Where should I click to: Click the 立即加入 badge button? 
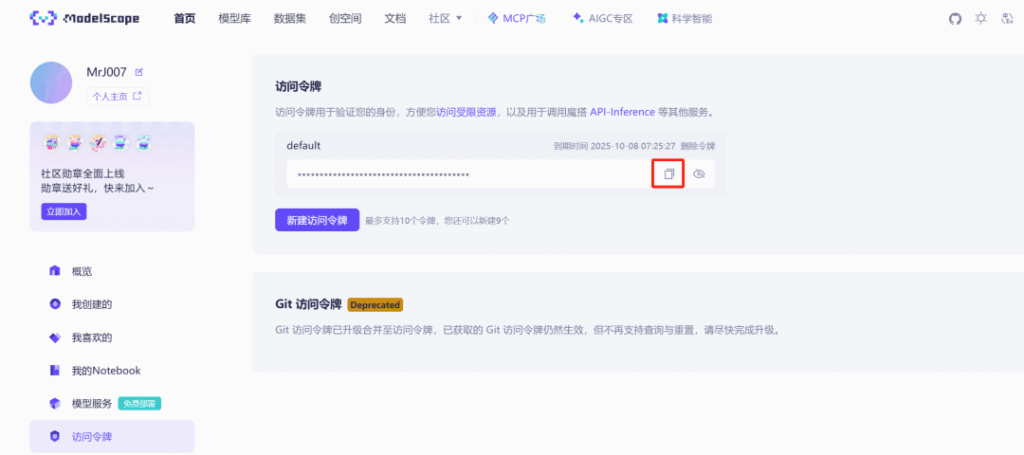[x=63, y=211]
